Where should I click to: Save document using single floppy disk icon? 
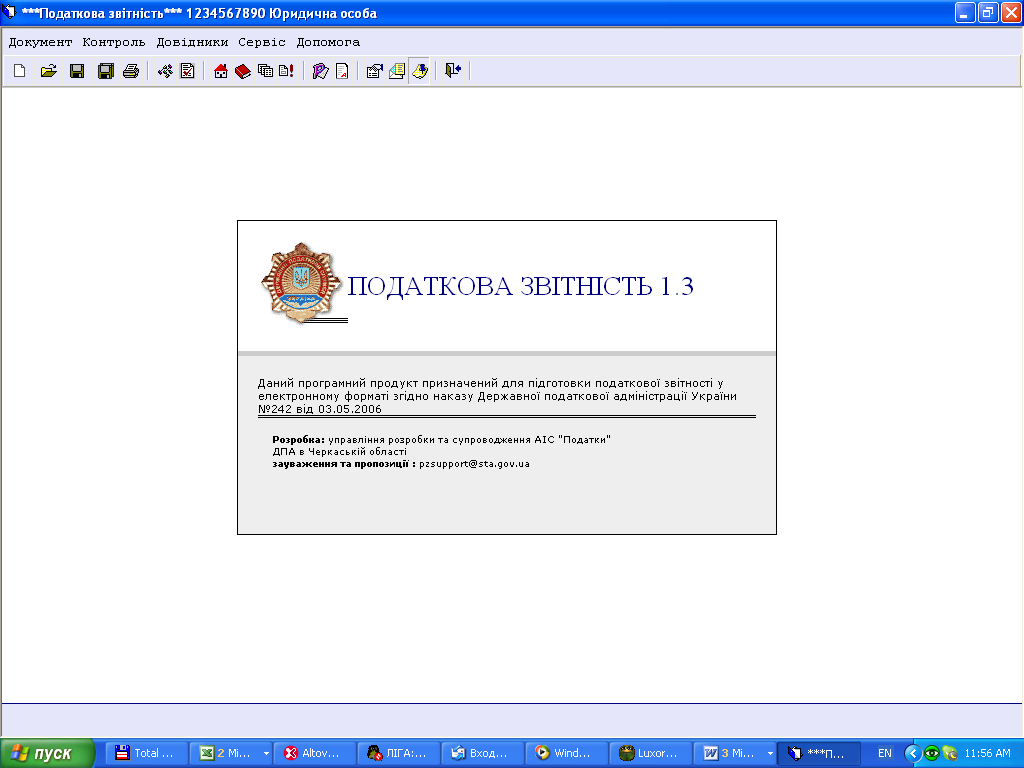click(x=77, y=71)
